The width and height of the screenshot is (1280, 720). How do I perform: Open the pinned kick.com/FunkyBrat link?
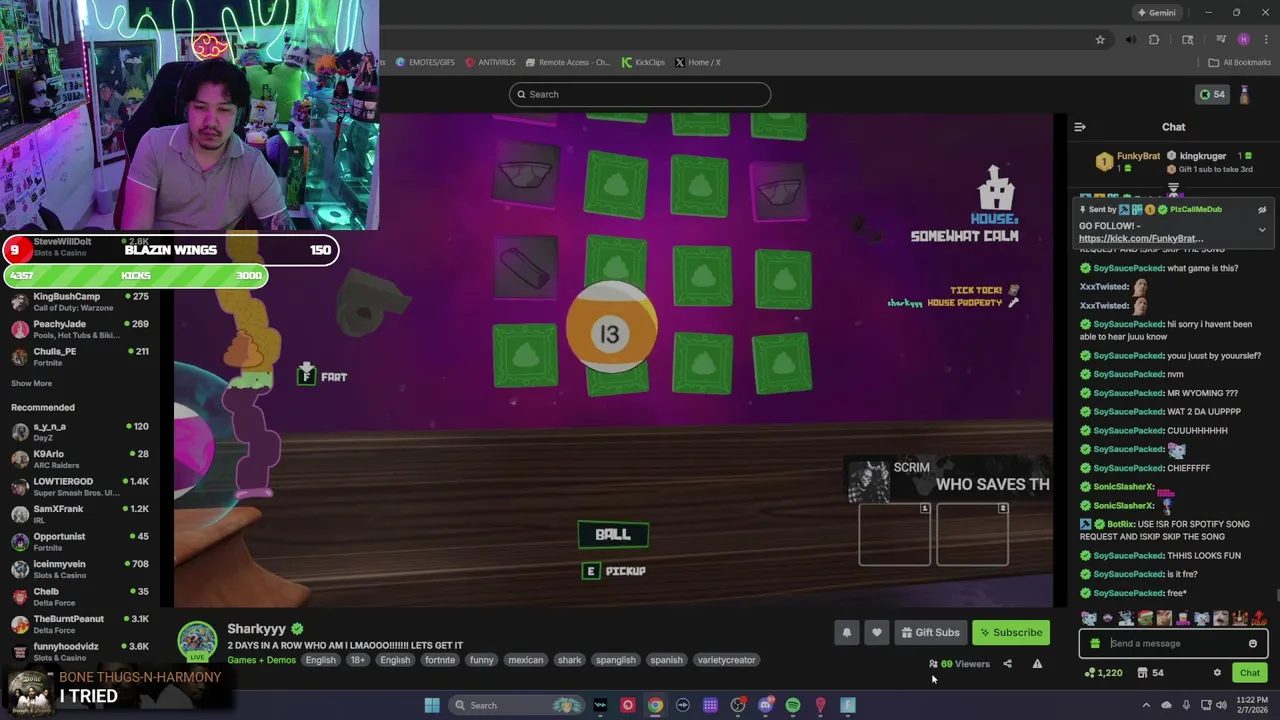1141,239
